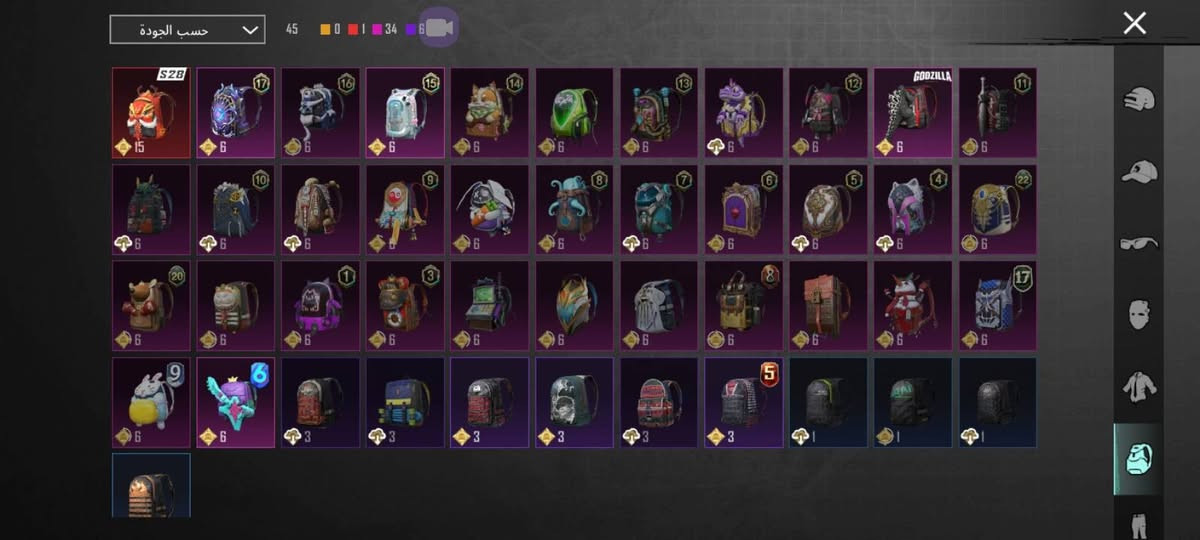
Task: Select the red S2B tiger mask backpack
Action: (x=151, y=113)
